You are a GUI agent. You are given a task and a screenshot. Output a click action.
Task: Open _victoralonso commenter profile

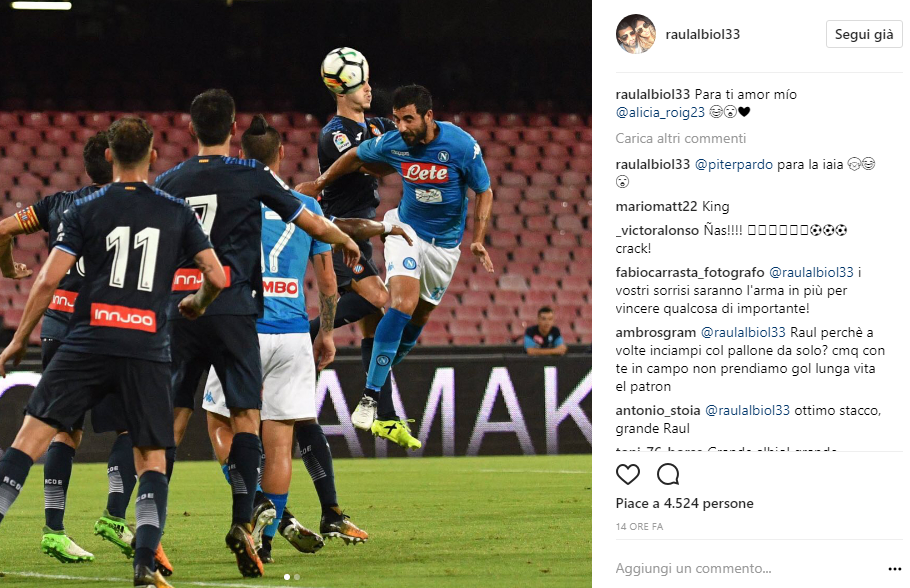[x=657, y=230]
